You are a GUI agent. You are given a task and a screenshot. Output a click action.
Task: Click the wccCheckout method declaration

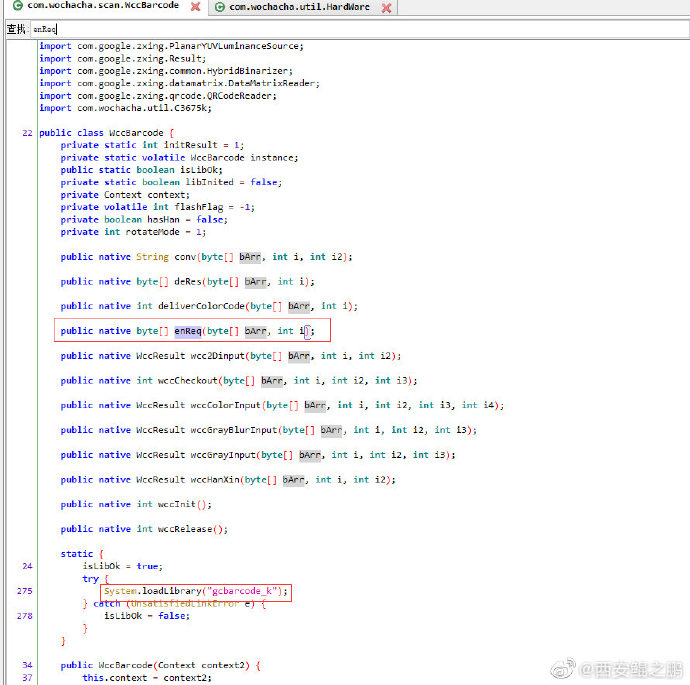pyautogui.click(x=239, y=380)
